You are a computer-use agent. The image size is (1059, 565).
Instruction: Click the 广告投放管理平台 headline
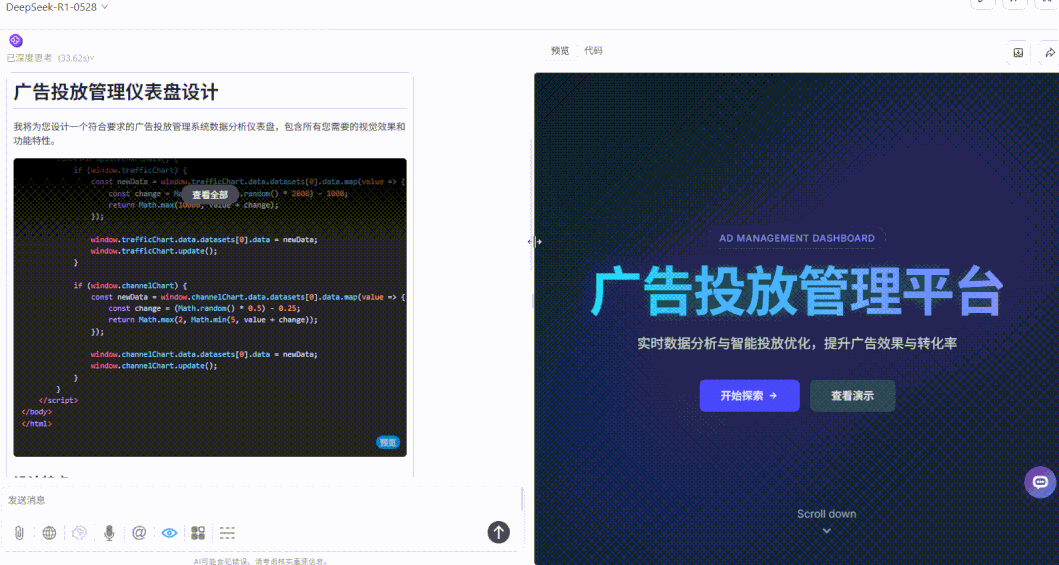797,292
